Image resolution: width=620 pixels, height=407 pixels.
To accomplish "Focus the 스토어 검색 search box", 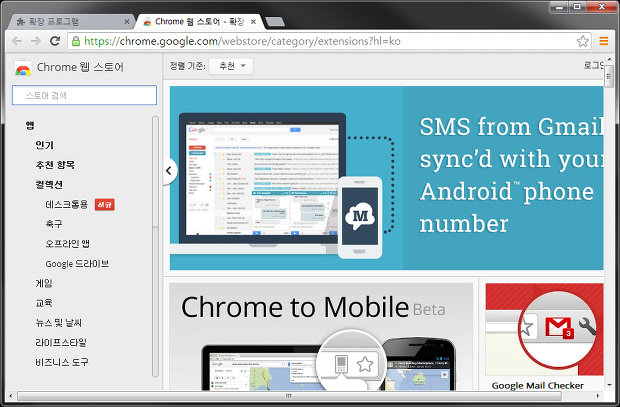I will tap(84, 95).
